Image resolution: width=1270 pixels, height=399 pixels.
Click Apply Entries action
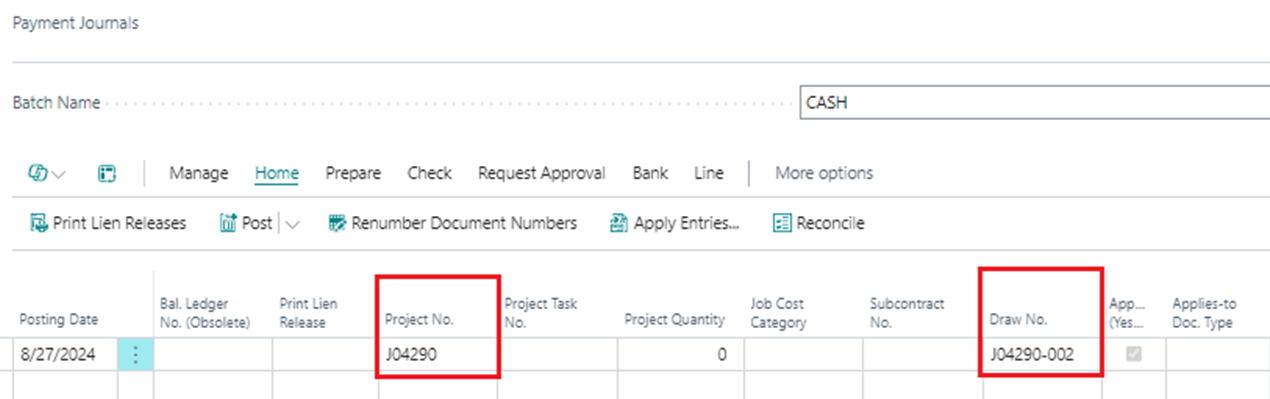click(674, 223)
